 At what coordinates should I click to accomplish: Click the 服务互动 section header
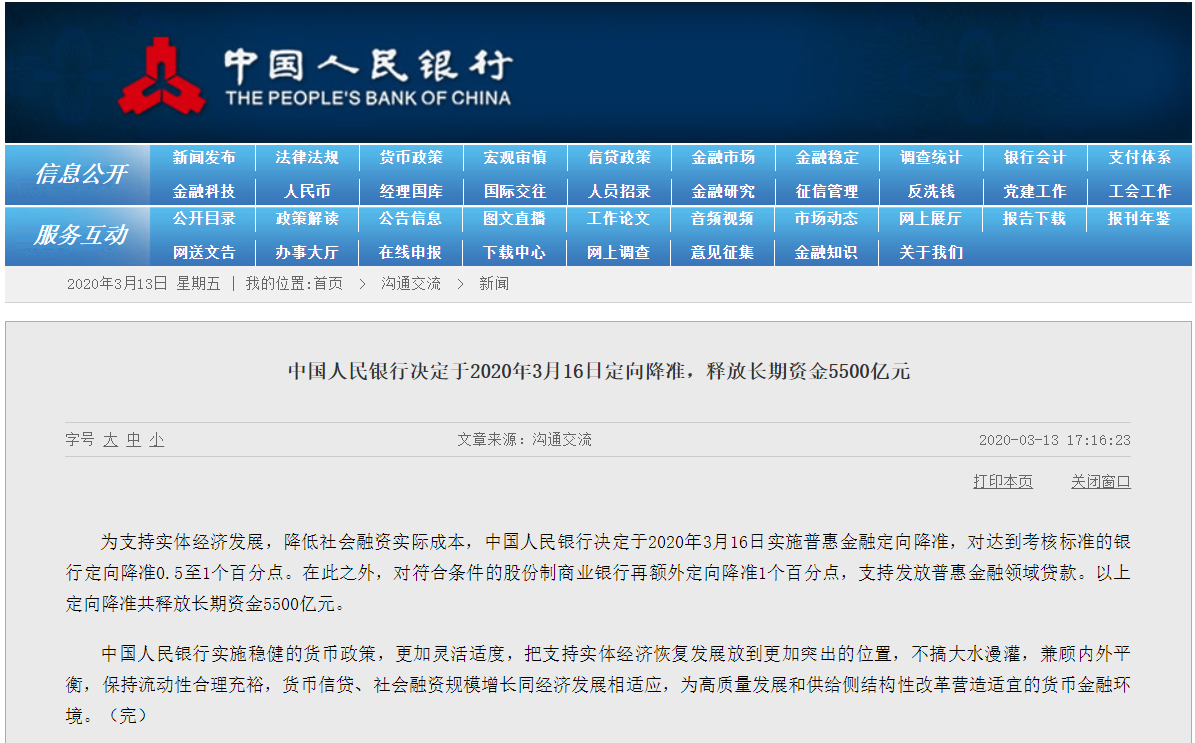click(79, 235)
